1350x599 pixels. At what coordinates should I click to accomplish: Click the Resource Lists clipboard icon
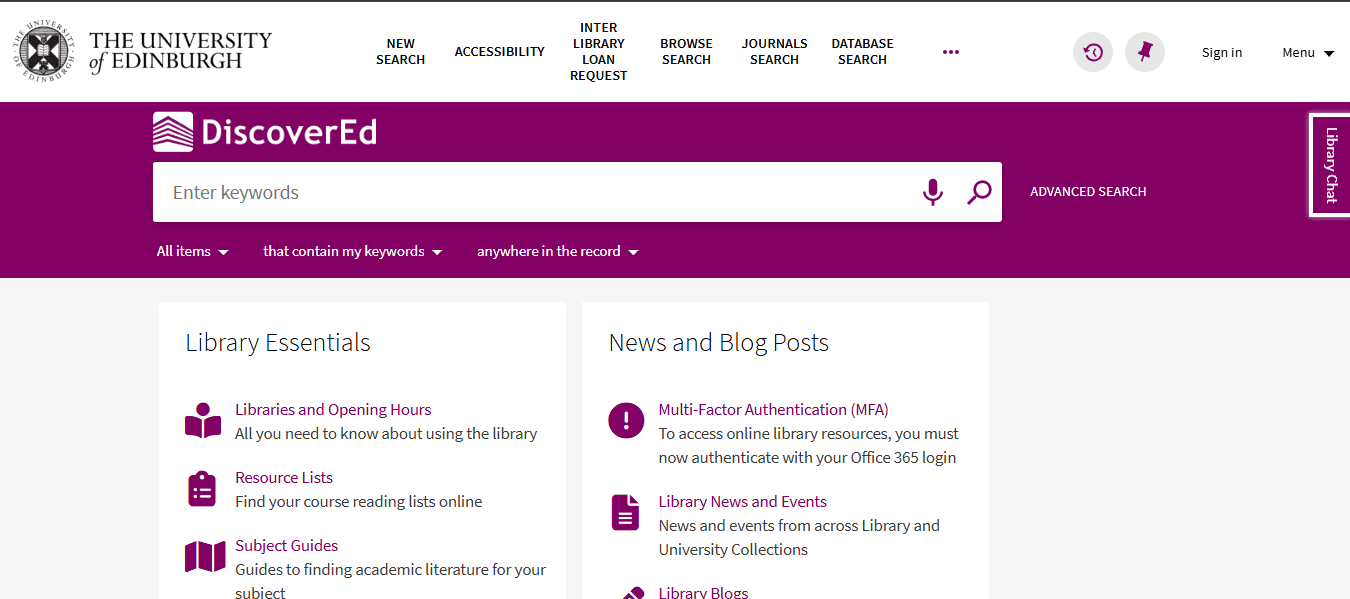(202, 489)
